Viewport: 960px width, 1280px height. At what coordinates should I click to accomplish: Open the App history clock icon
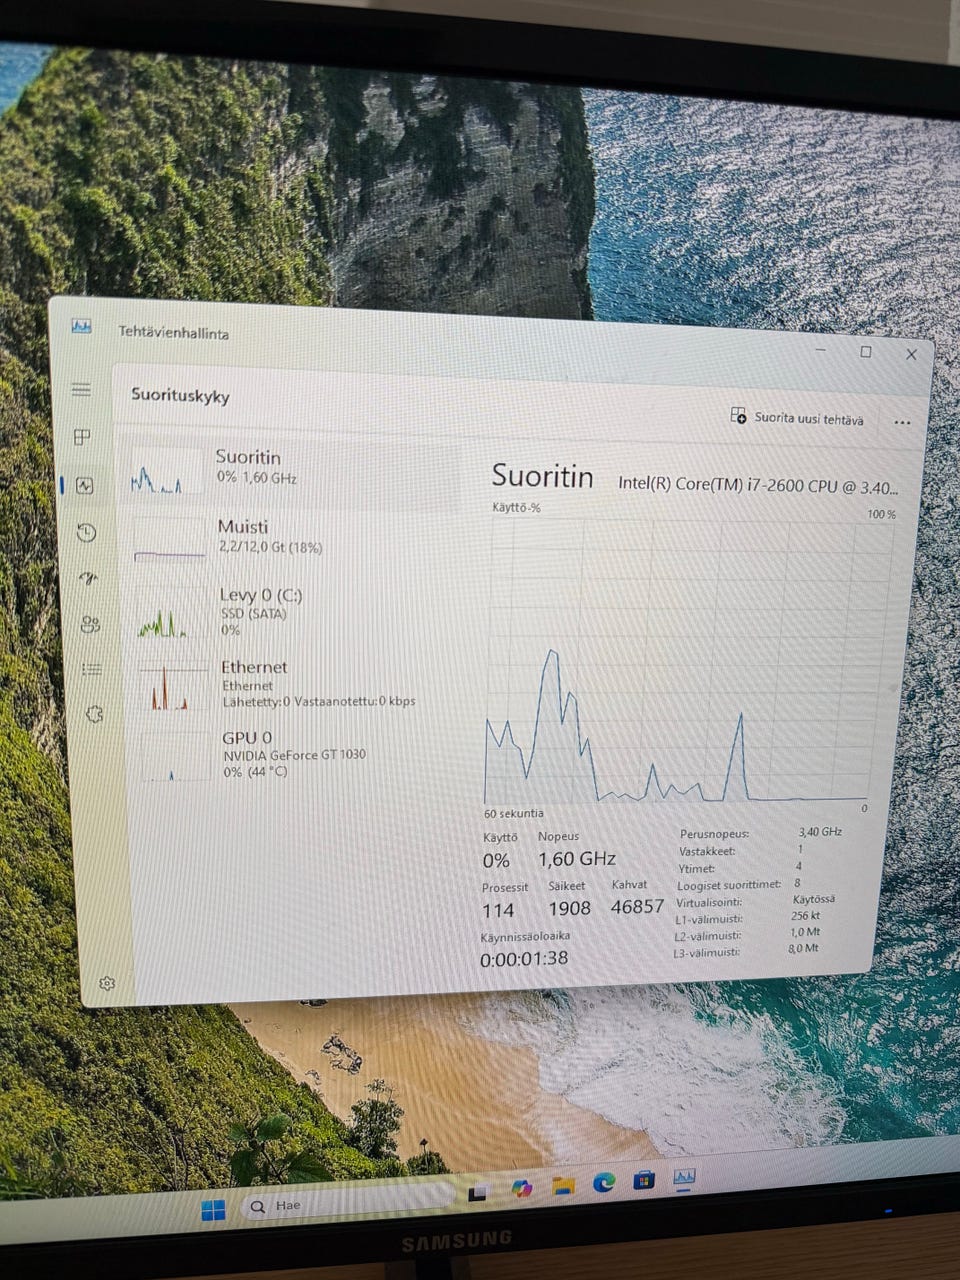pos(86,532)
